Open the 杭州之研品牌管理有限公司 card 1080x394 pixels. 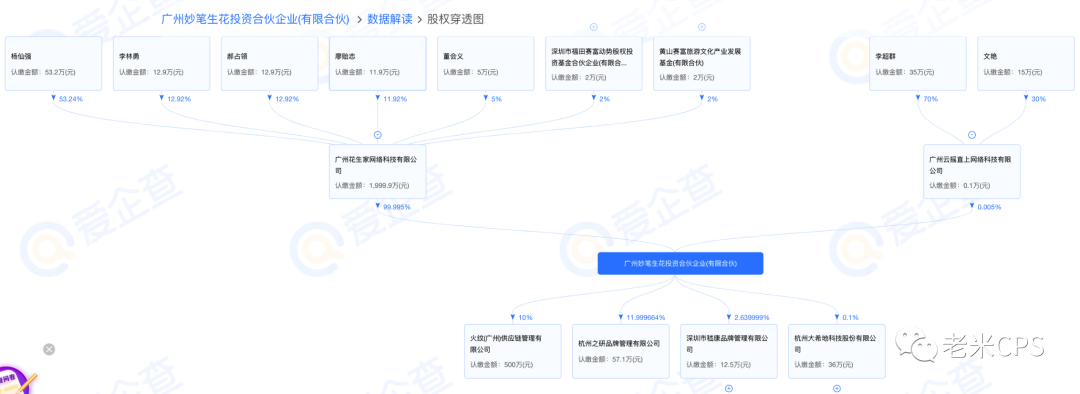621,351
